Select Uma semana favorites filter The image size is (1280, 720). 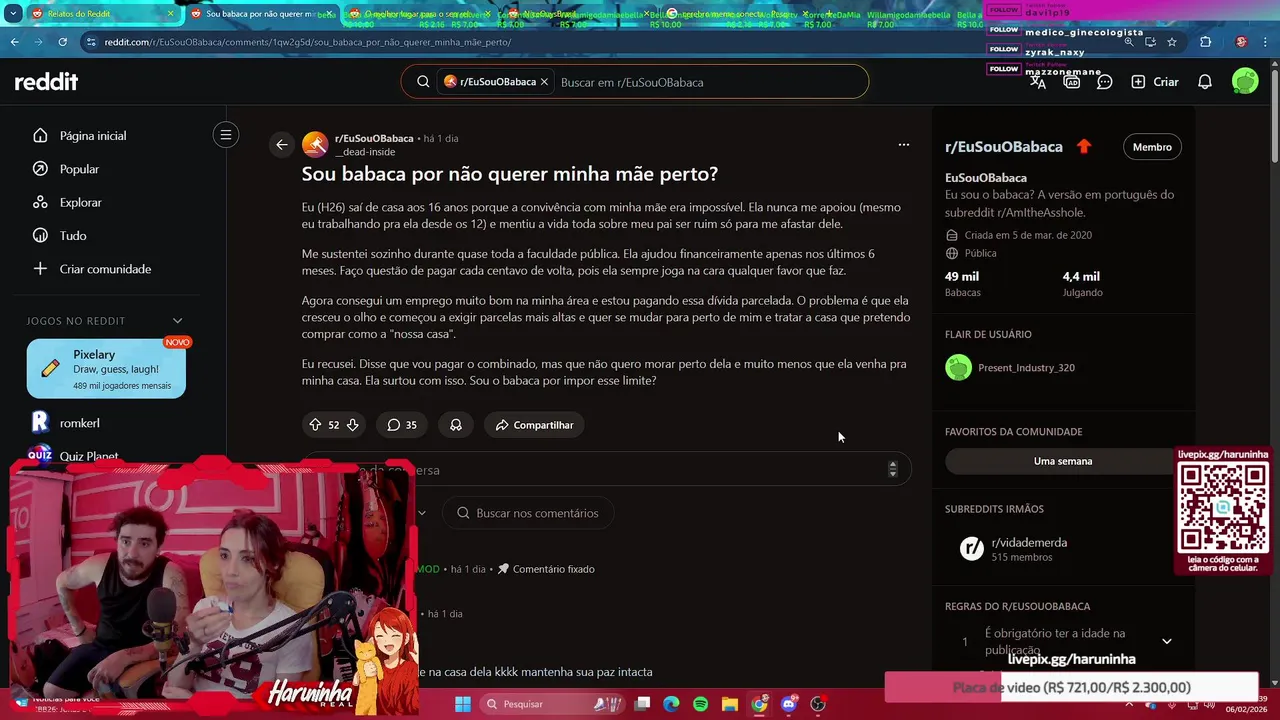(1063, 461)
